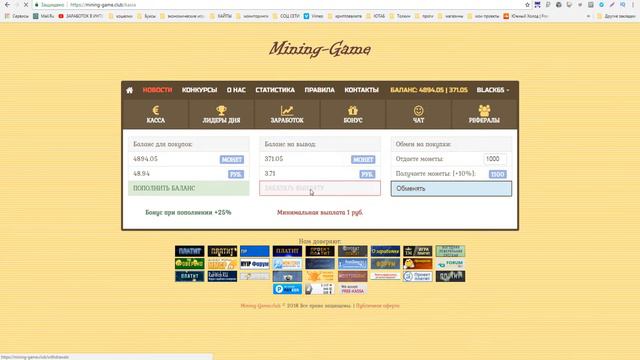The width and height of the screenshot is (640, 360).
Task: Open Лидеры дня trophy section
Action: click(x=221, y=114)
